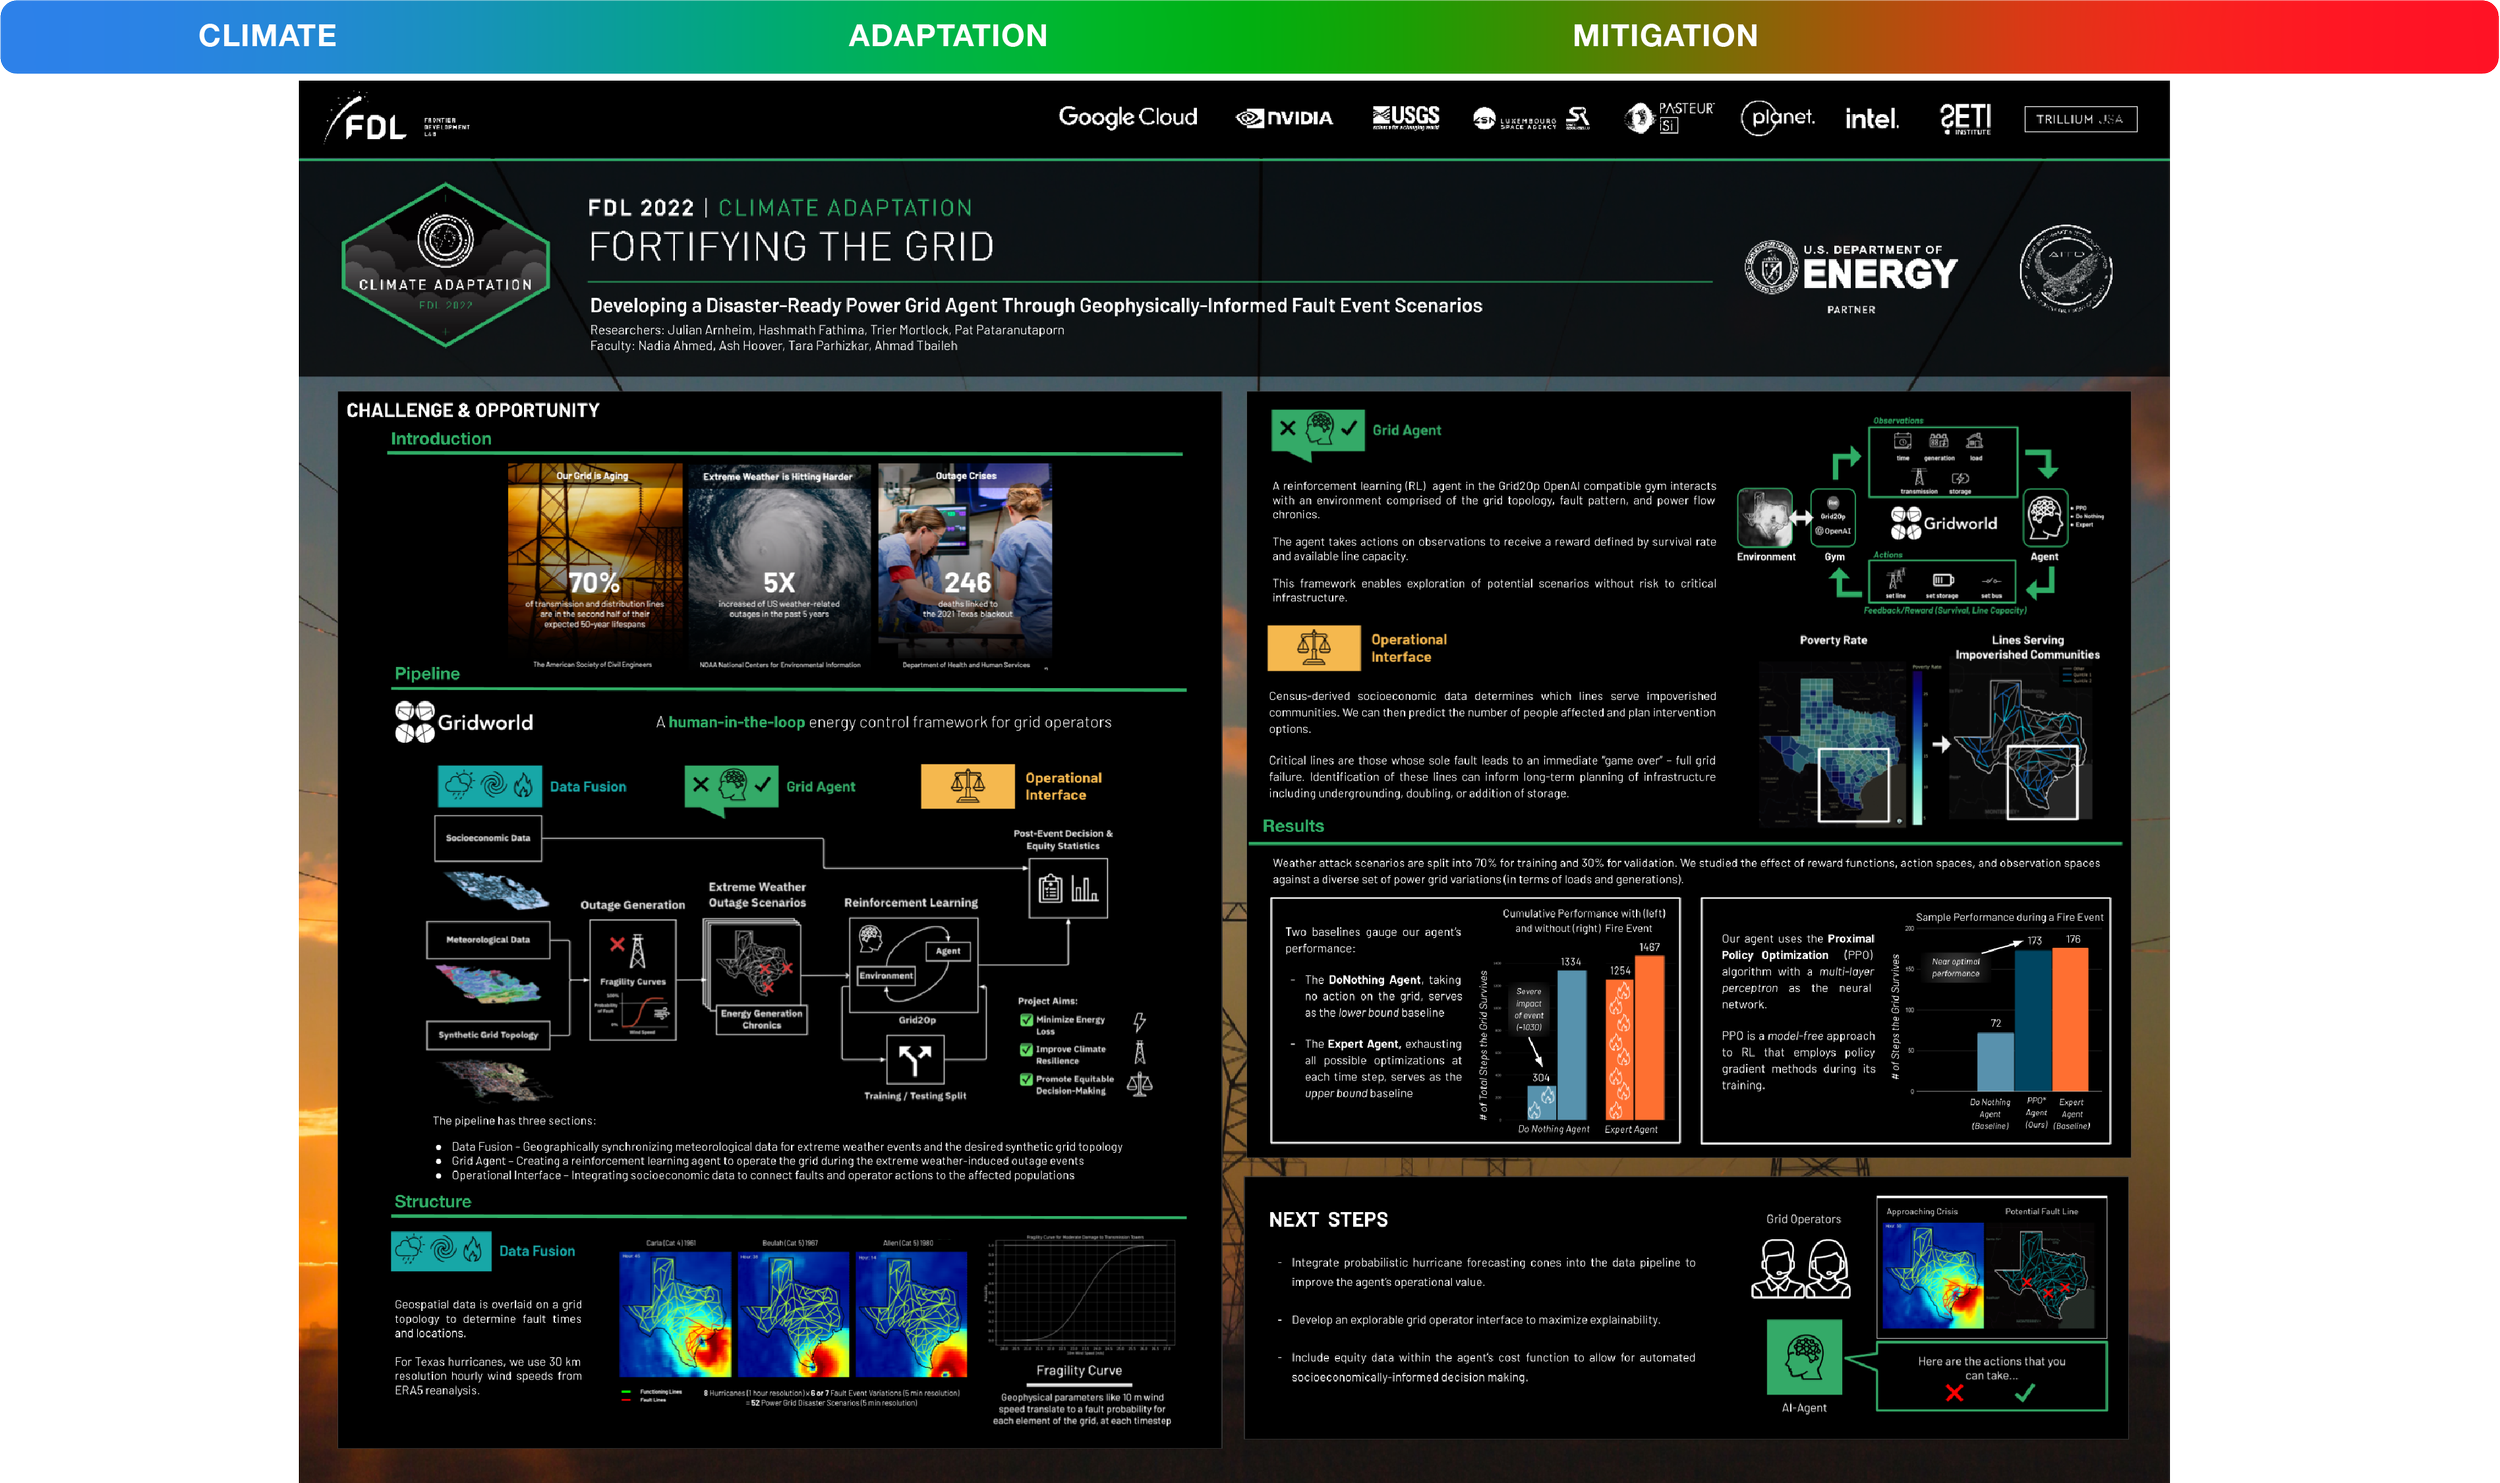
Task: Toggle the Improve Climate Resilience checkbox
Action: 1026,1050
